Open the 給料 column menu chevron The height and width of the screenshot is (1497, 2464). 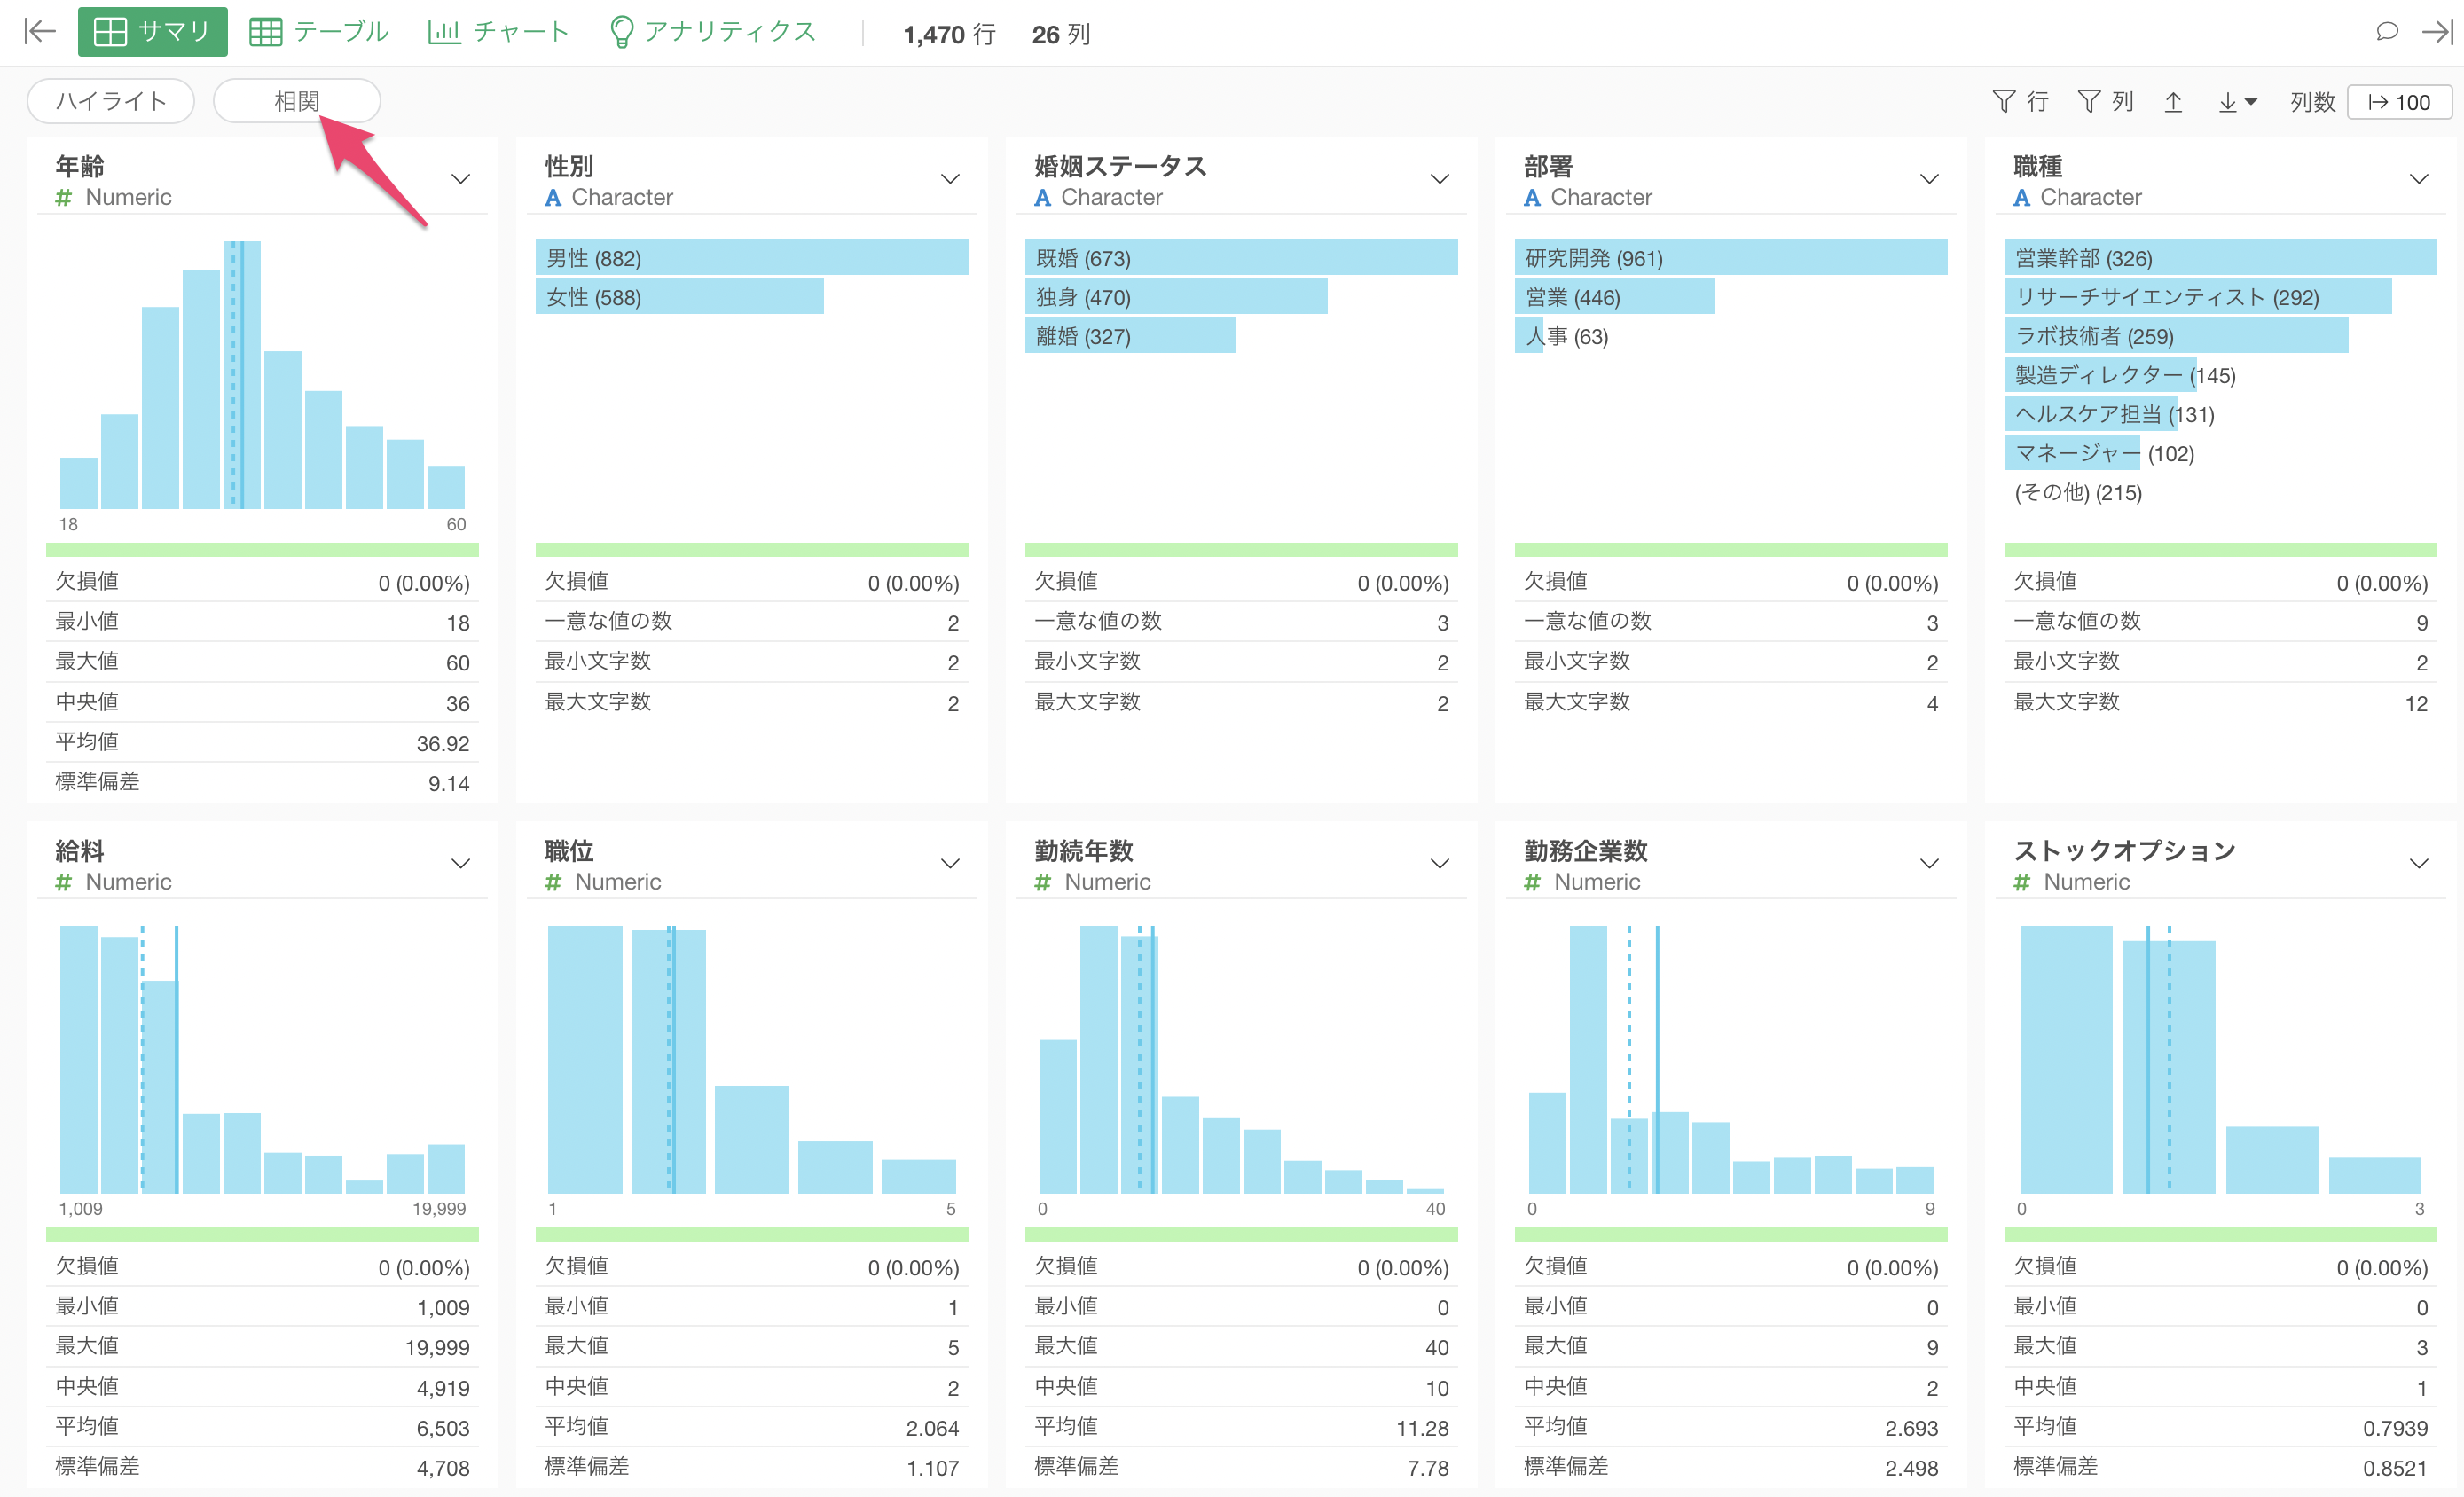point(460,863)
